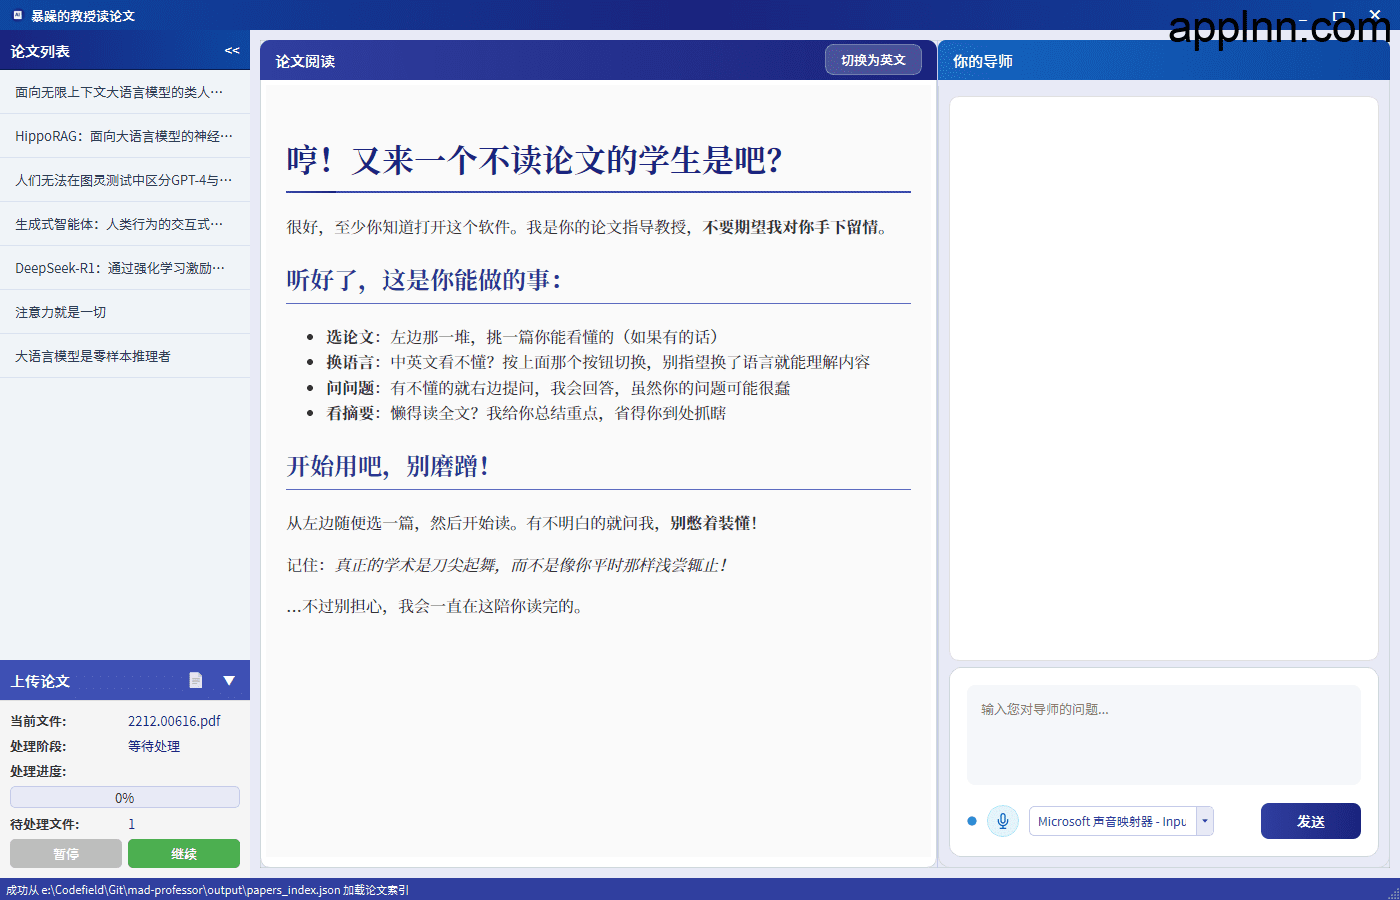Click the 你的导师 panel title
This screenshot has width=1400, height=900.
point(983,61)
